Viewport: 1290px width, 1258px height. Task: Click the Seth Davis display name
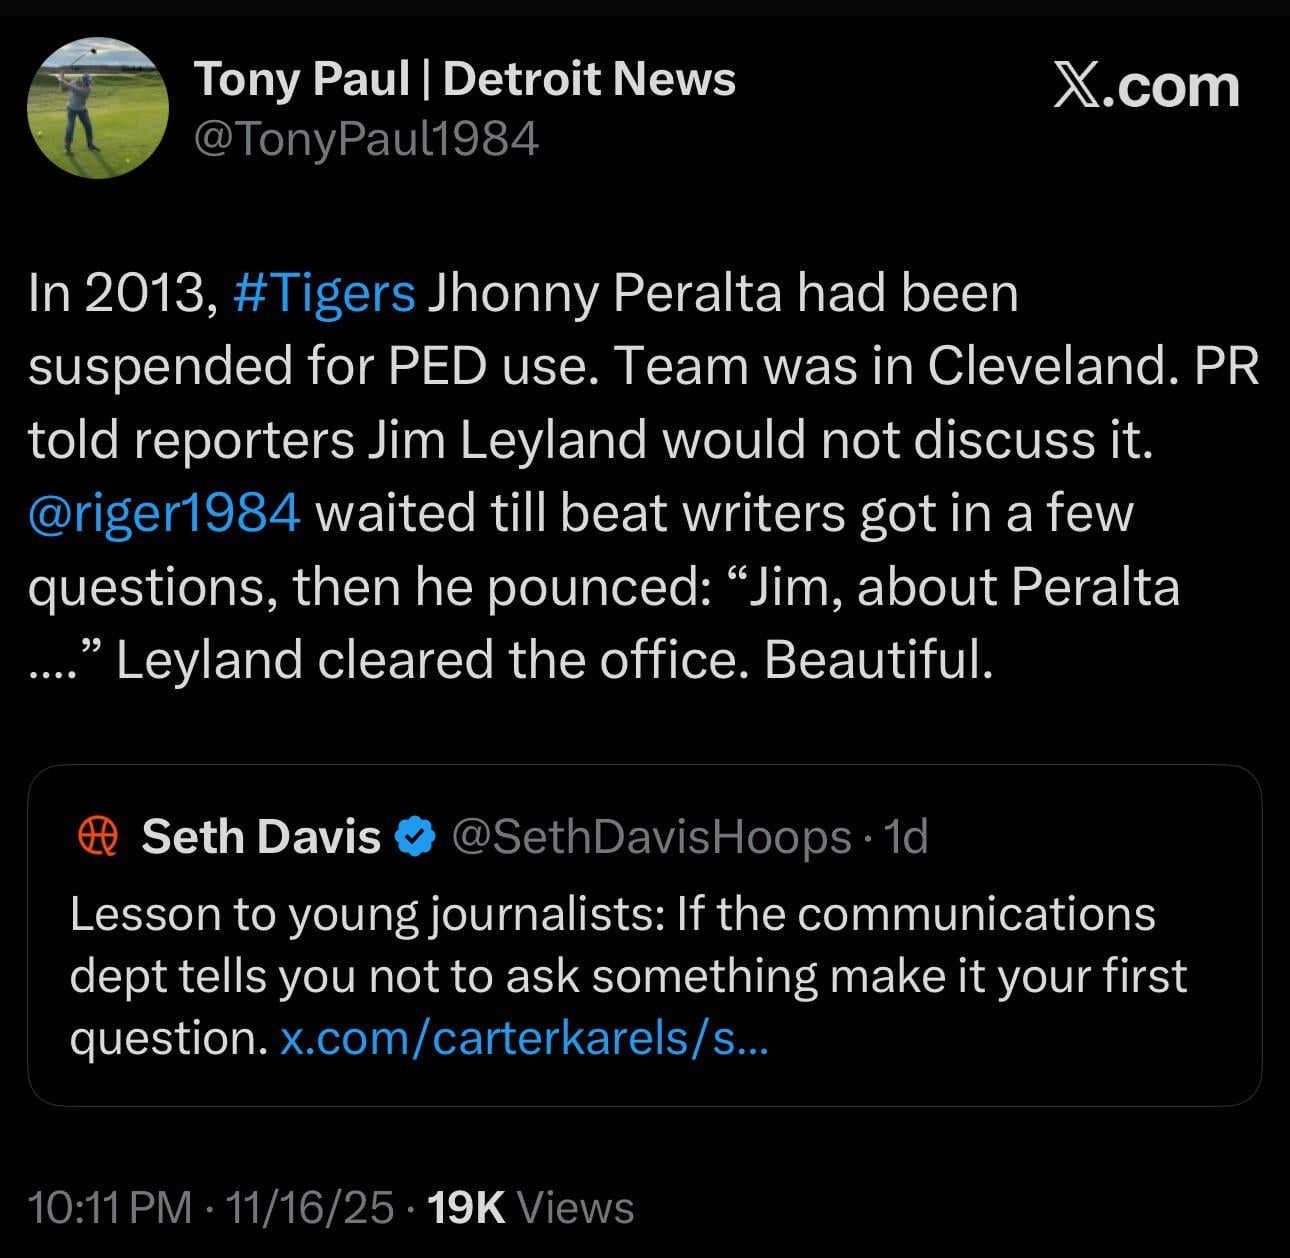[x=261, y=836]
